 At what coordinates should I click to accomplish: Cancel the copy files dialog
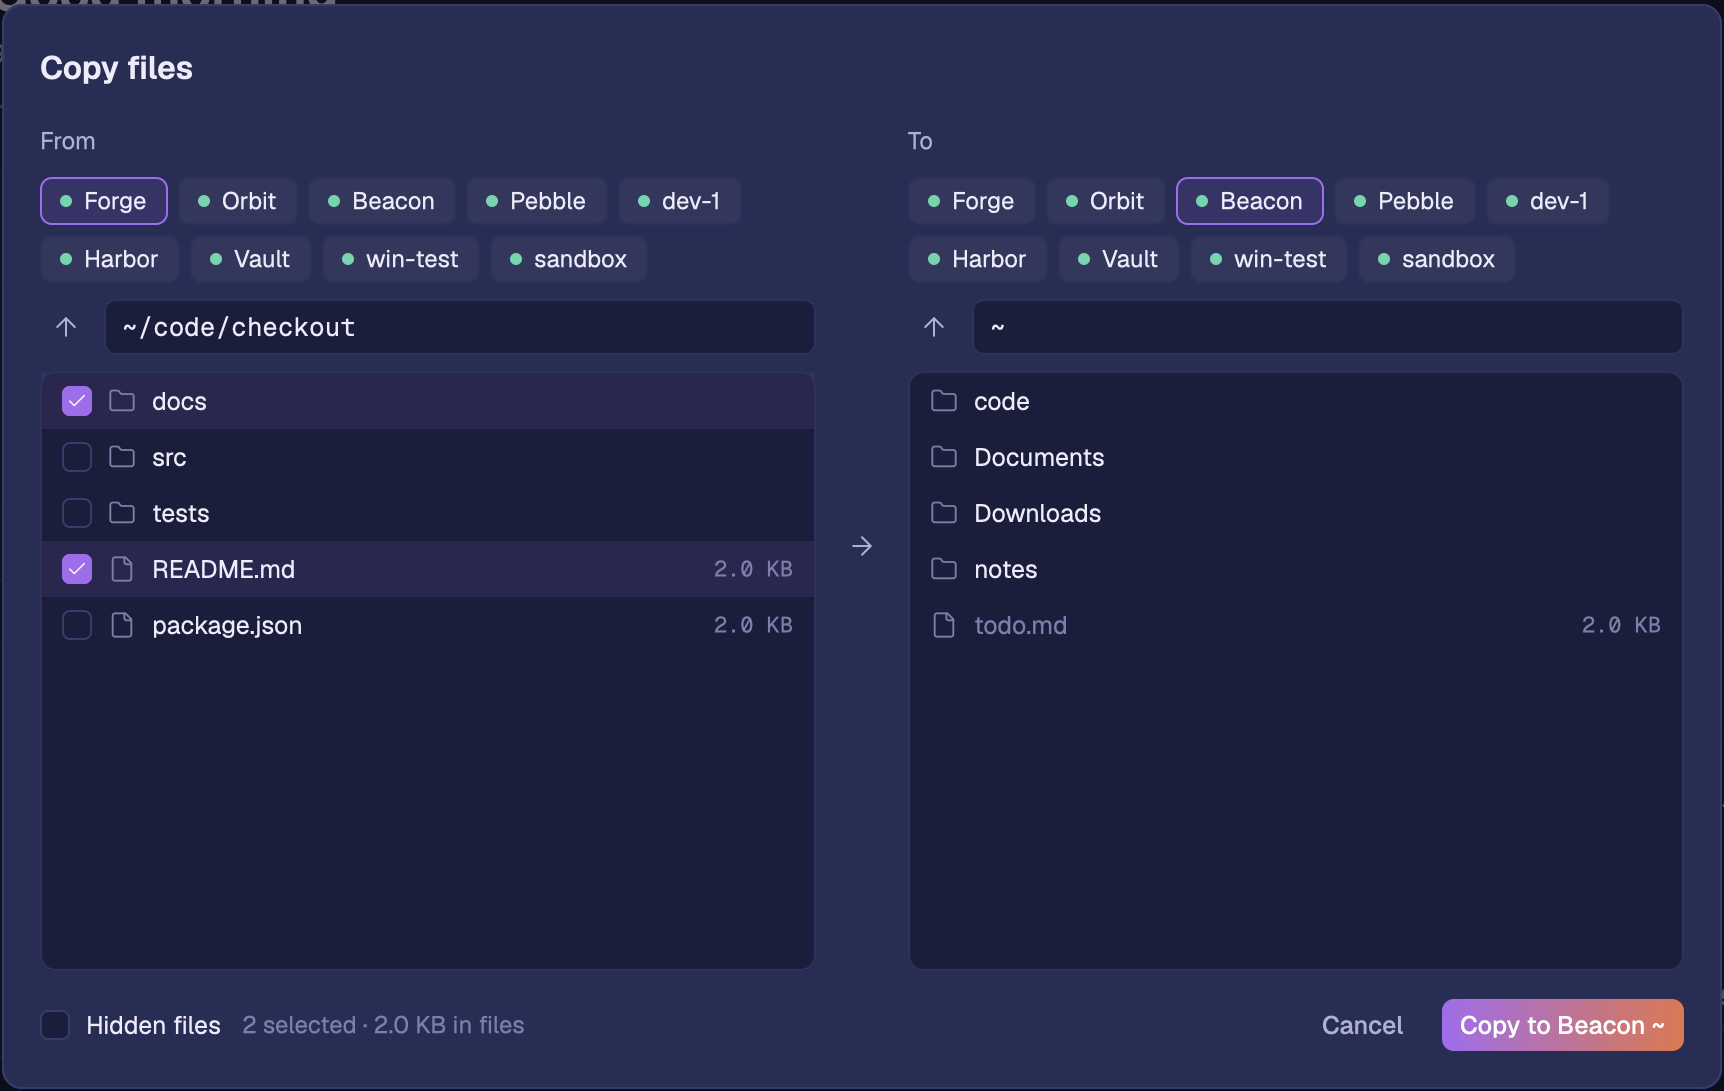pyautogui.click(x=1362, y=1025)
